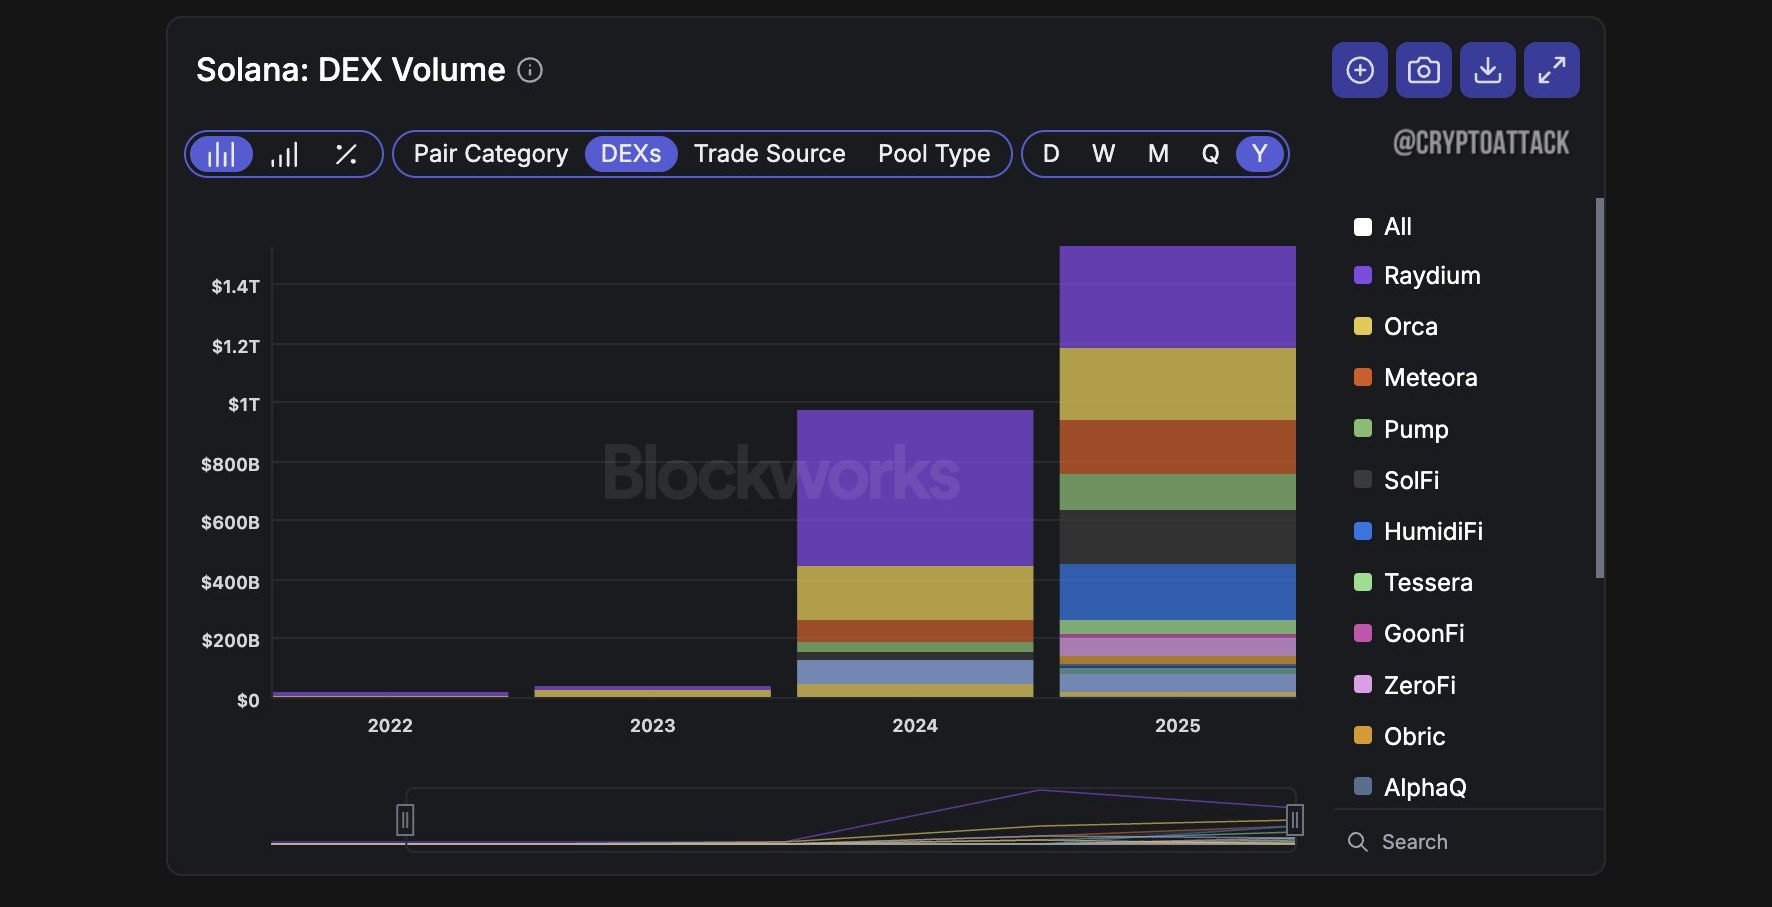Click the legend Search input field
The image size is (1772, 907).
pyautogui.click(x=1470, y=842)
